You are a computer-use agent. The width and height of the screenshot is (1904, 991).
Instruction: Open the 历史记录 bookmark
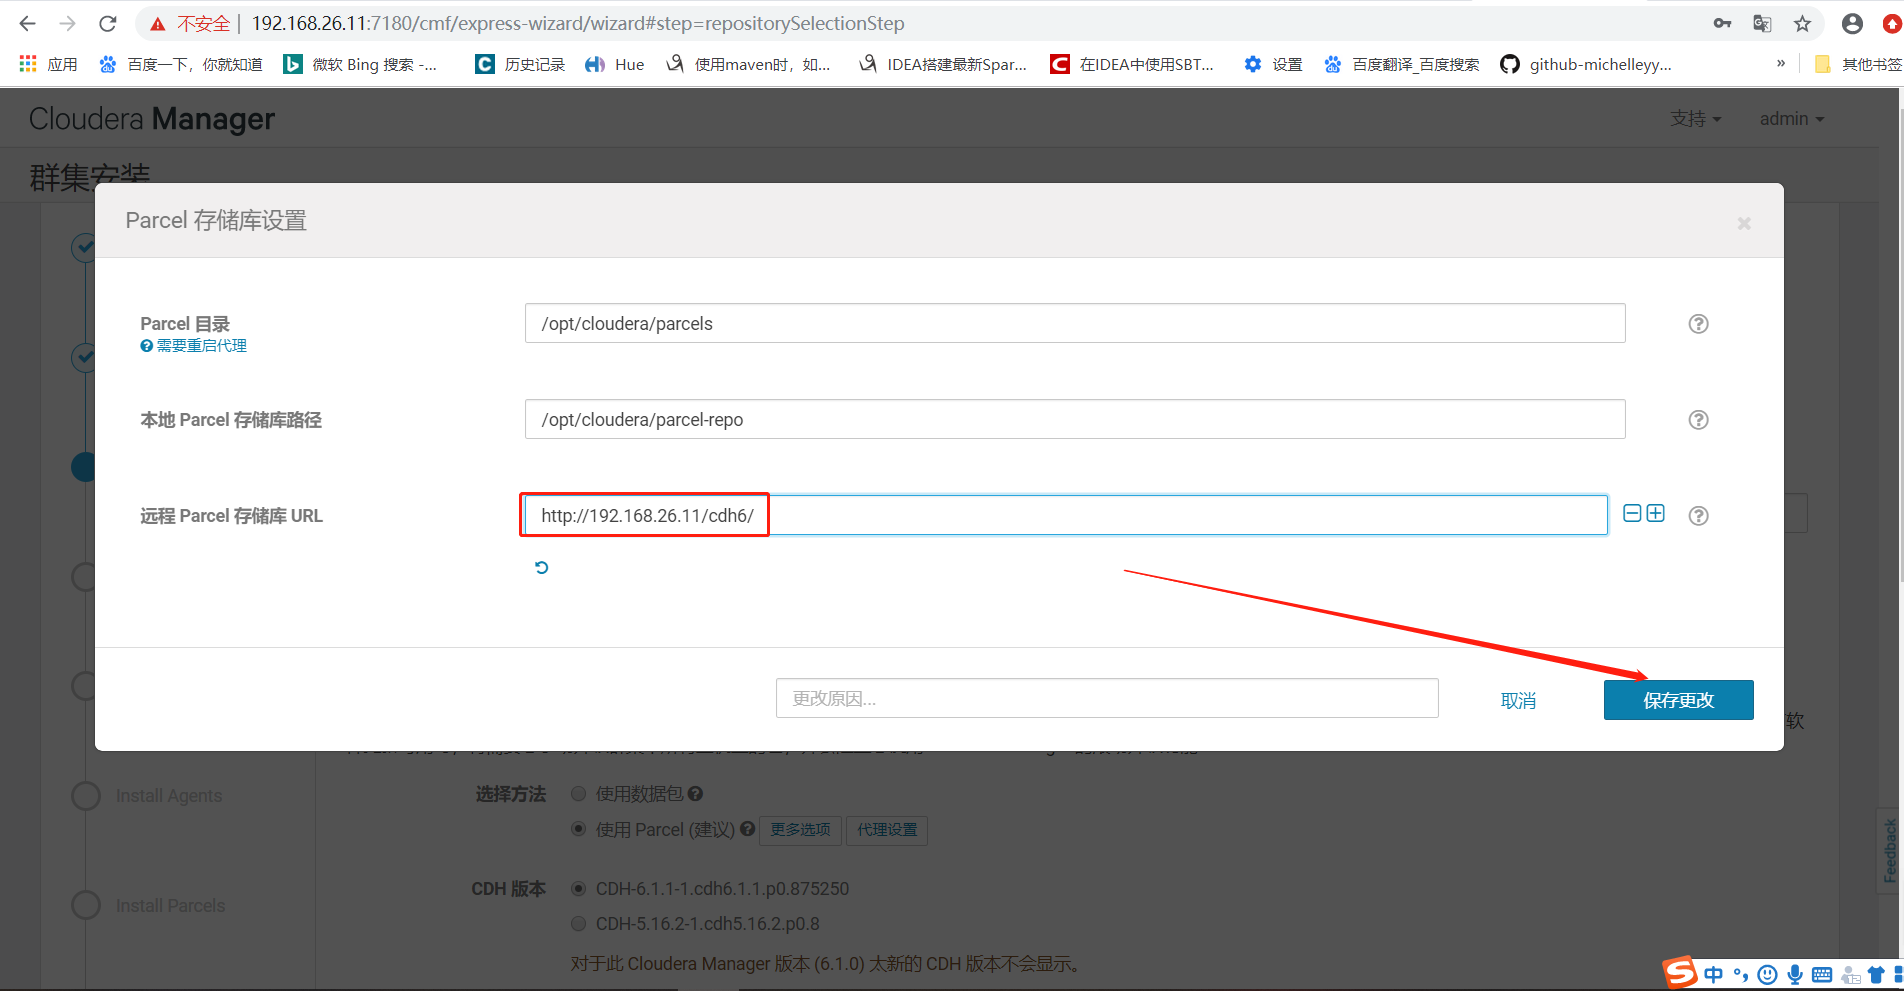tap(520, 64)
